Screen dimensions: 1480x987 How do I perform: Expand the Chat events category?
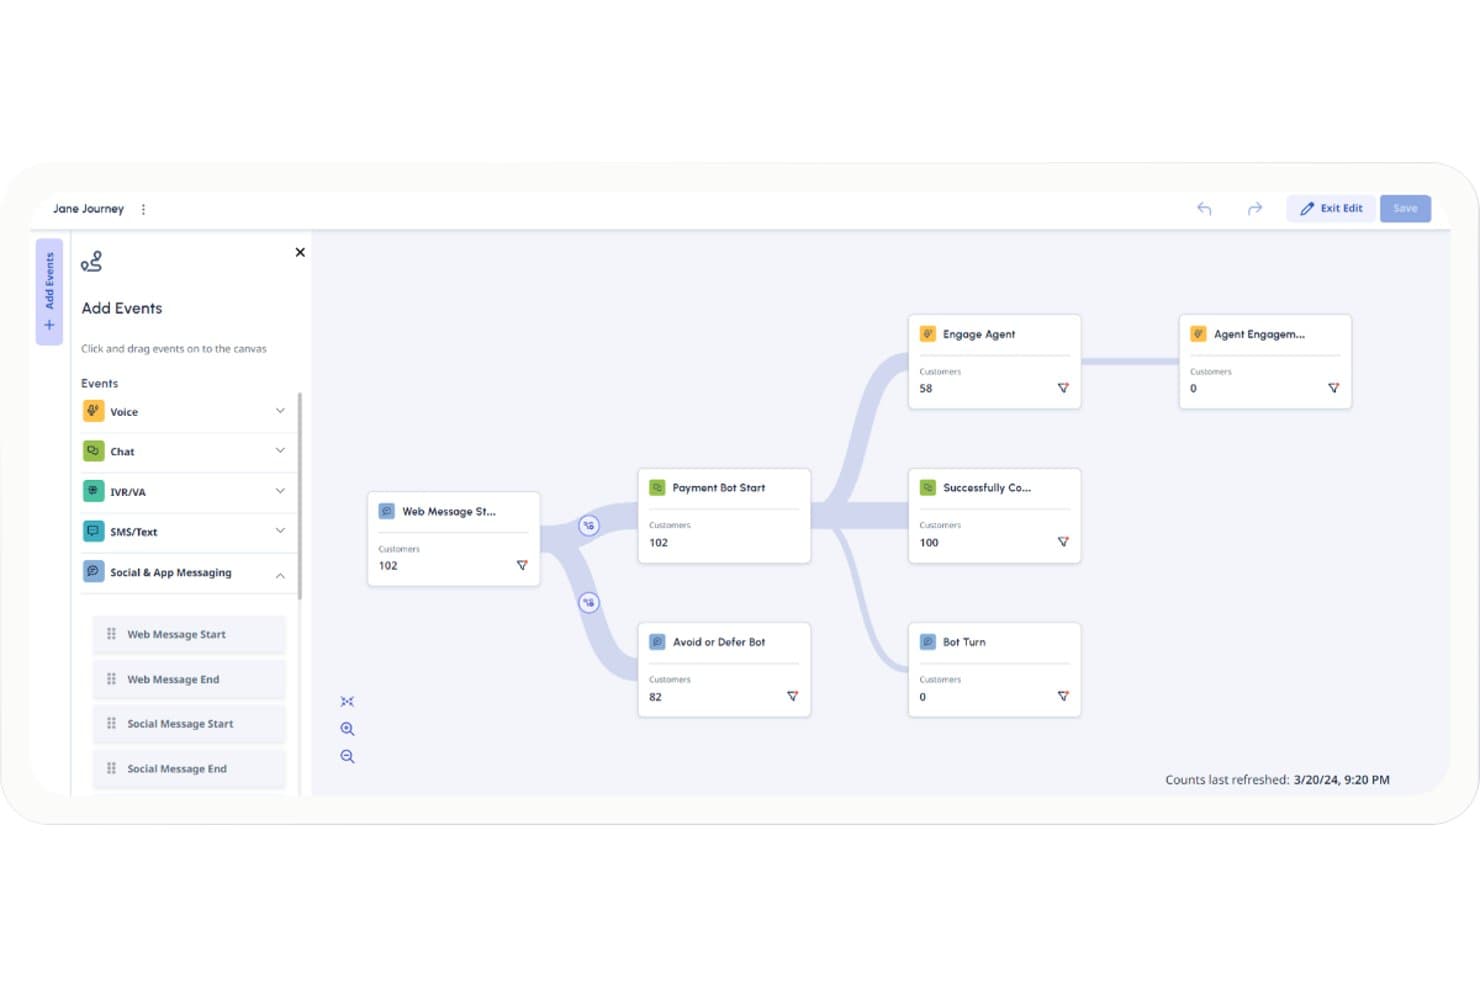click(280, 451)
